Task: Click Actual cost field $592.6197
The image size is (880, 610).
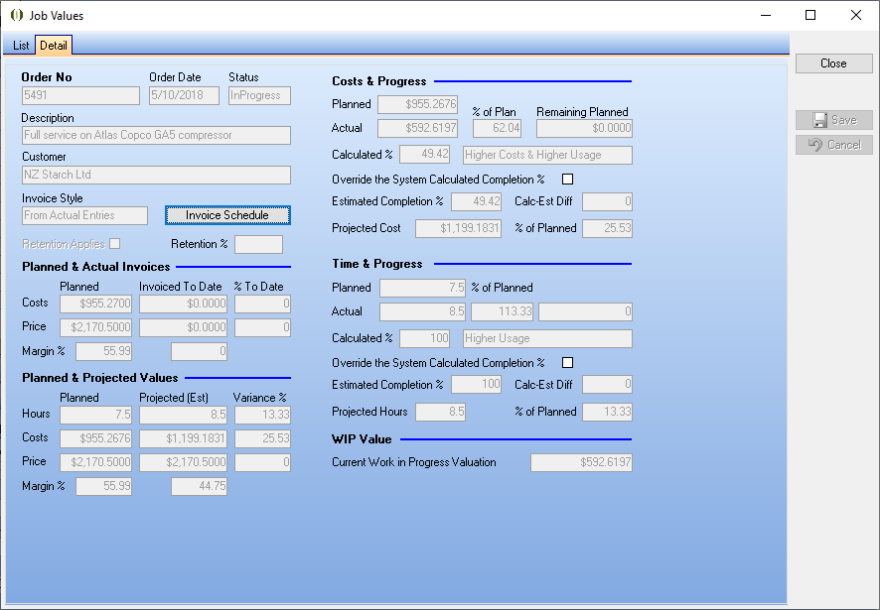Action: coord(418,128)
